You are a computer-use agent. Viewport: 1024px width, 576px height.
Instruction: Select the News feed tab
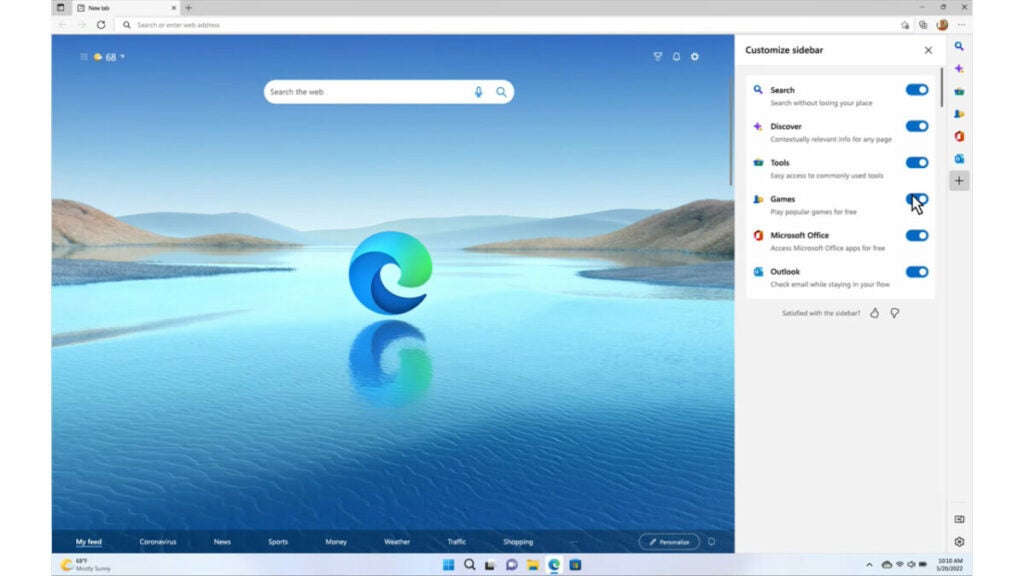[222, 542]
